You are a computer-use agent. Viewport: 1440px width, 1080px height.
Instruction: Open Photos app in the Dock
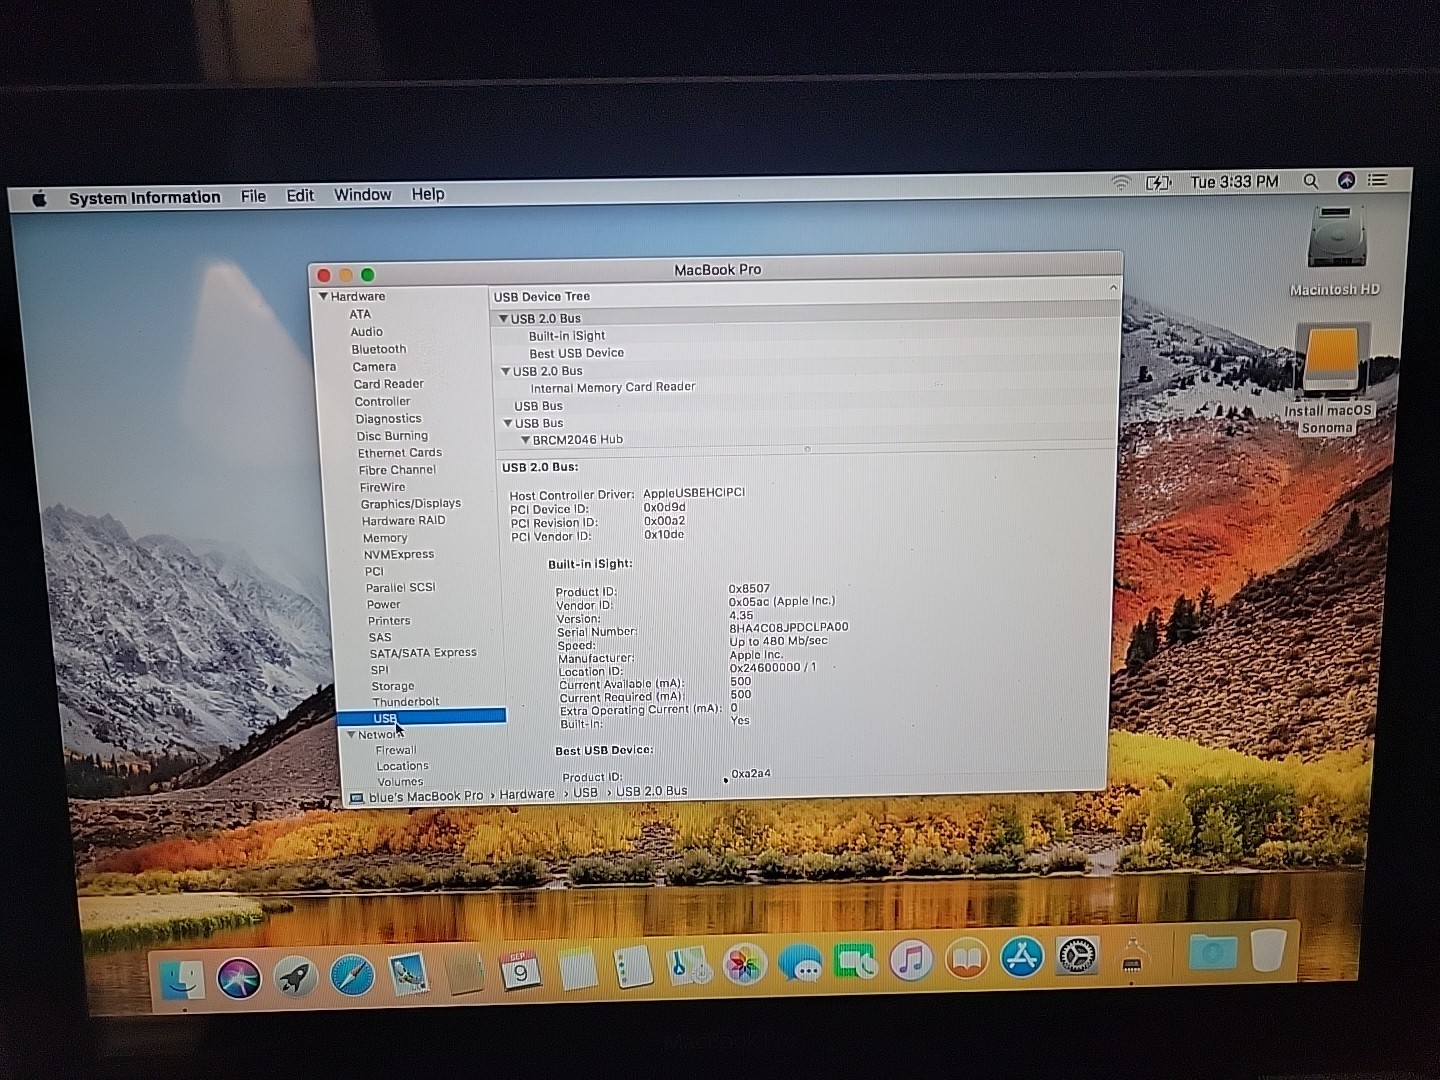coord(745,965)
